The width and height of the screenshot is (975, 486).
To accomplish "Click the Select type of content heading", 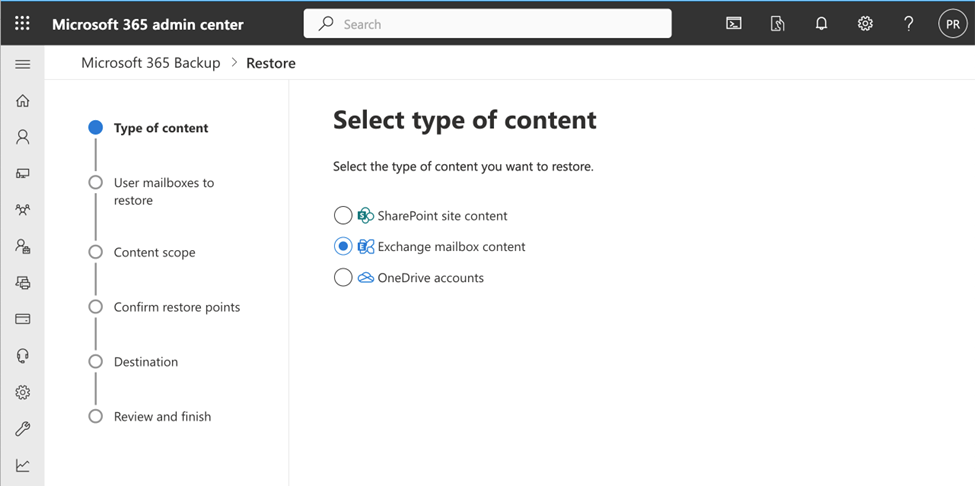I will click(x=464, y=120).
